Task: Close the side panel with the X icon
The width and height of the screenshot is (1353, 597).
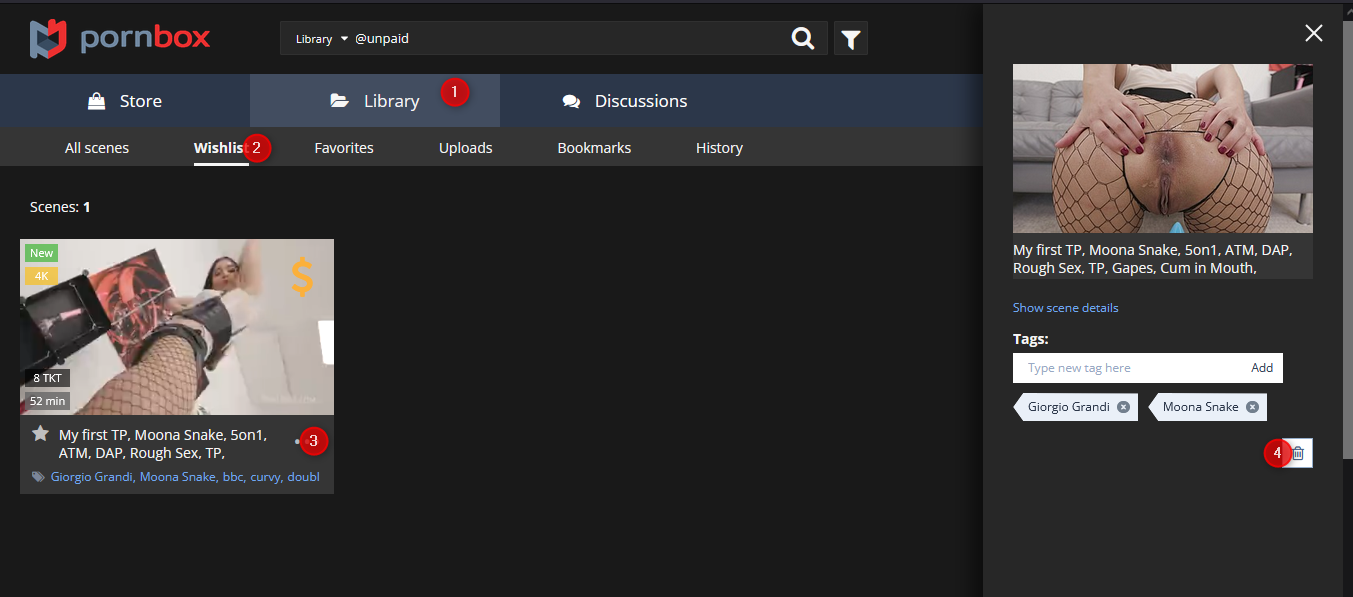Action: (x=1313, y=33)
